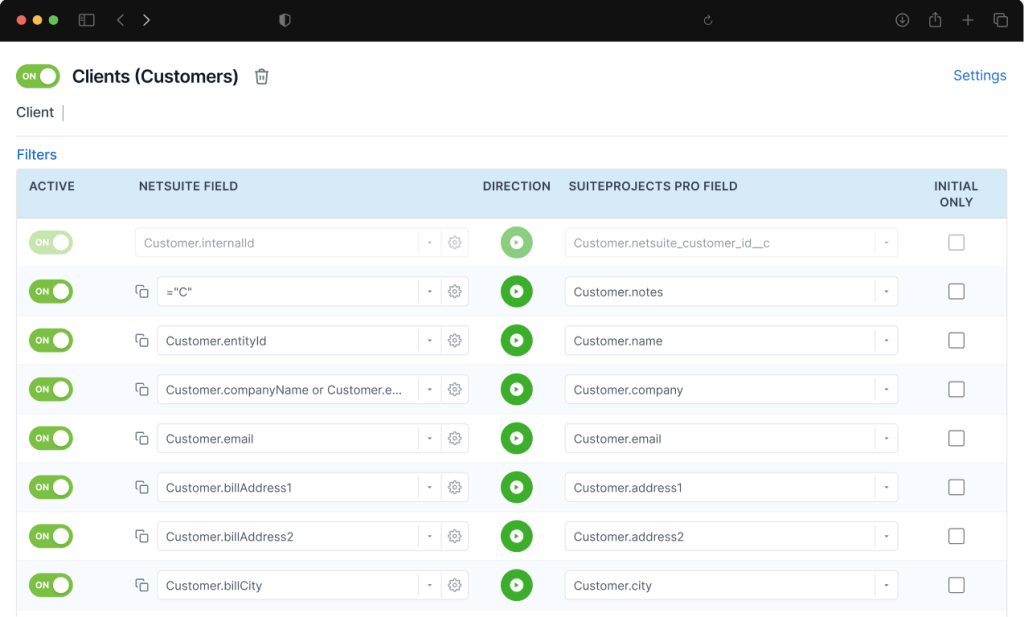Check Initial Only for Customer.name row

tap(956, 340)
